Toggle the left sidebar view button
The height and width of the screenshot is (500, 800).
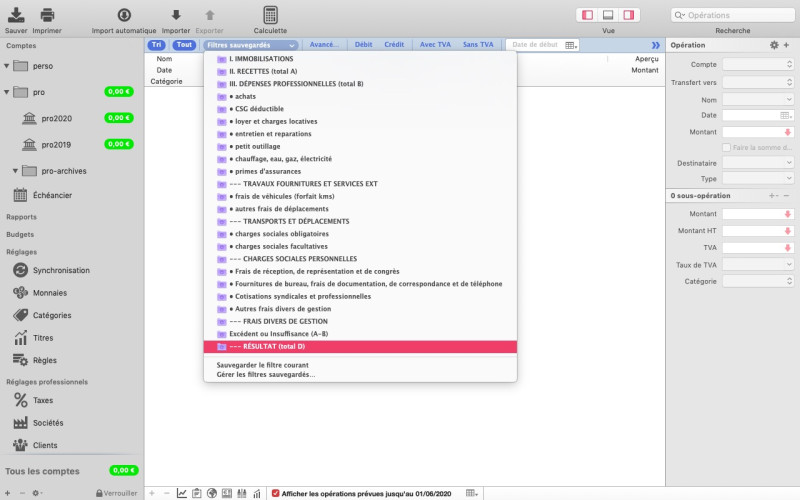(586, 15)
